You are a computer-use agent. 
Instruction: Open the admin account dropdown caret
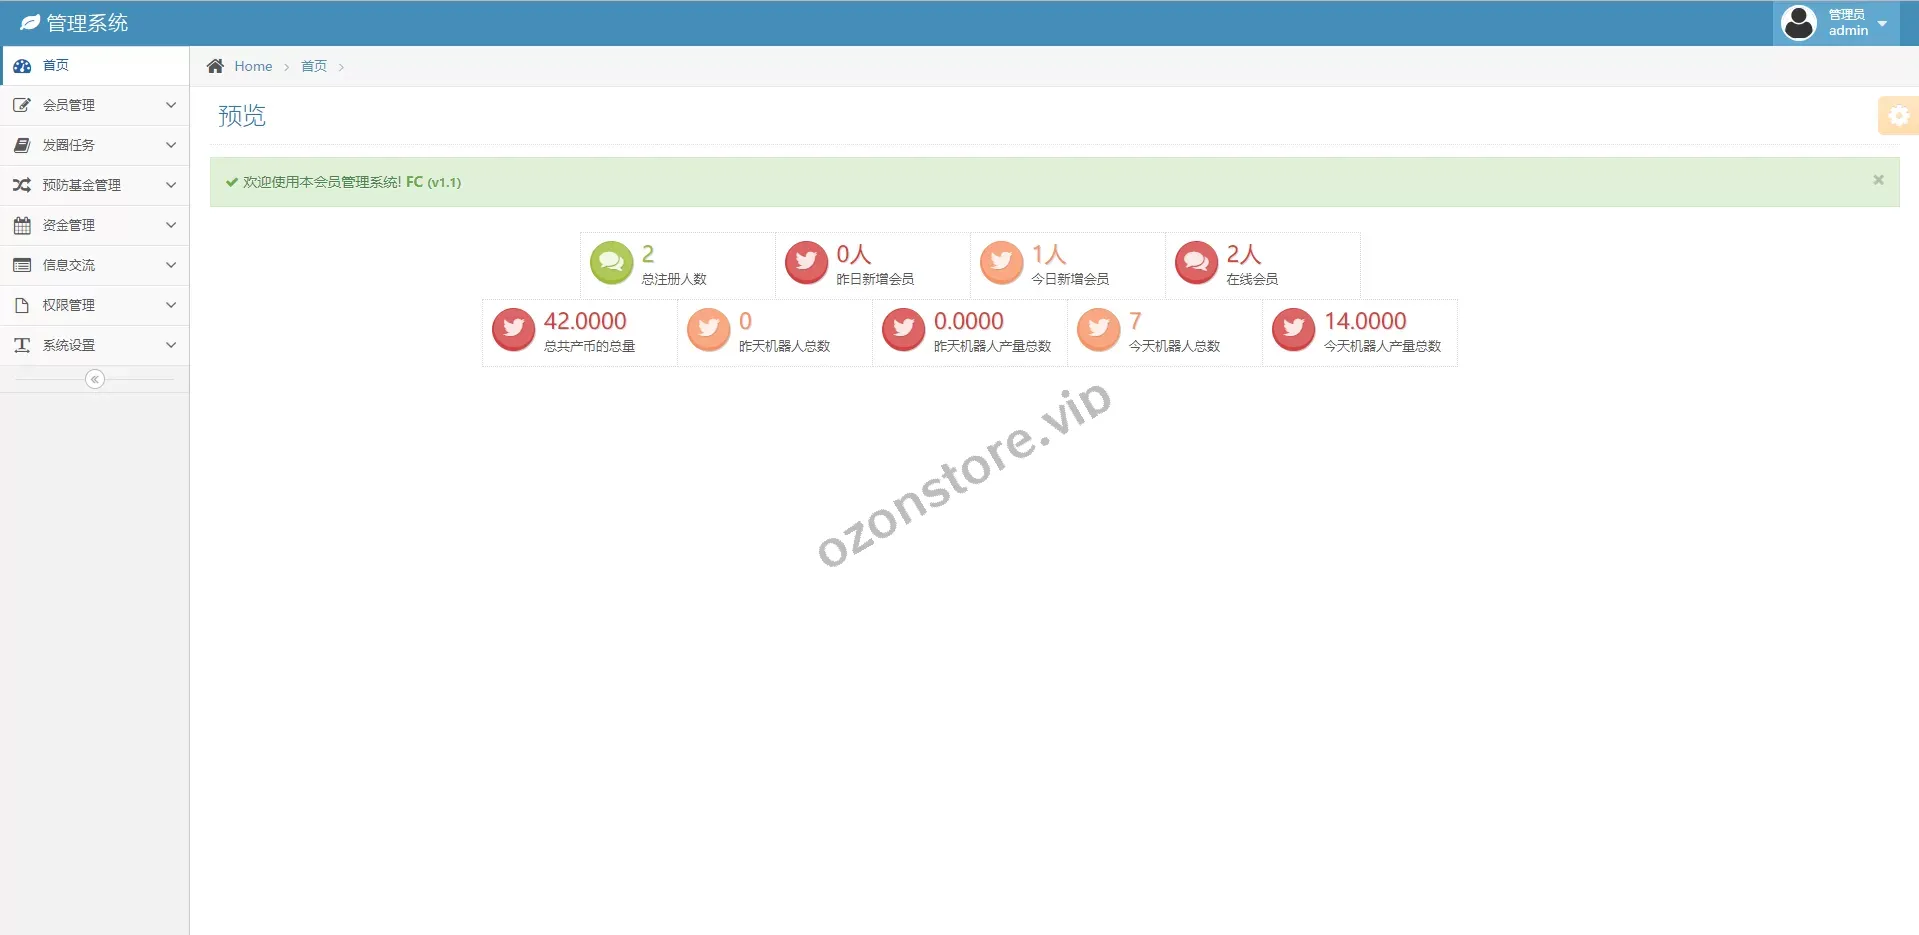(x=1882, y=24)
